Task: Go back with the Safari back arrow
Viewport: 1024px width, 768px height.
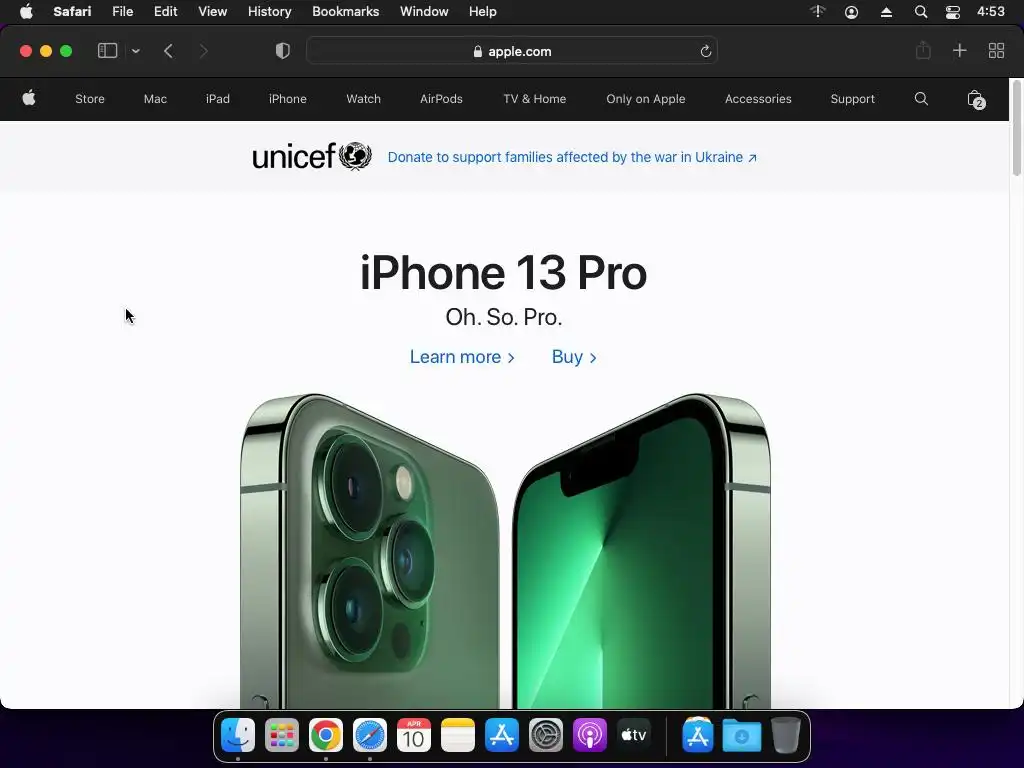Action: click(168, 51)
